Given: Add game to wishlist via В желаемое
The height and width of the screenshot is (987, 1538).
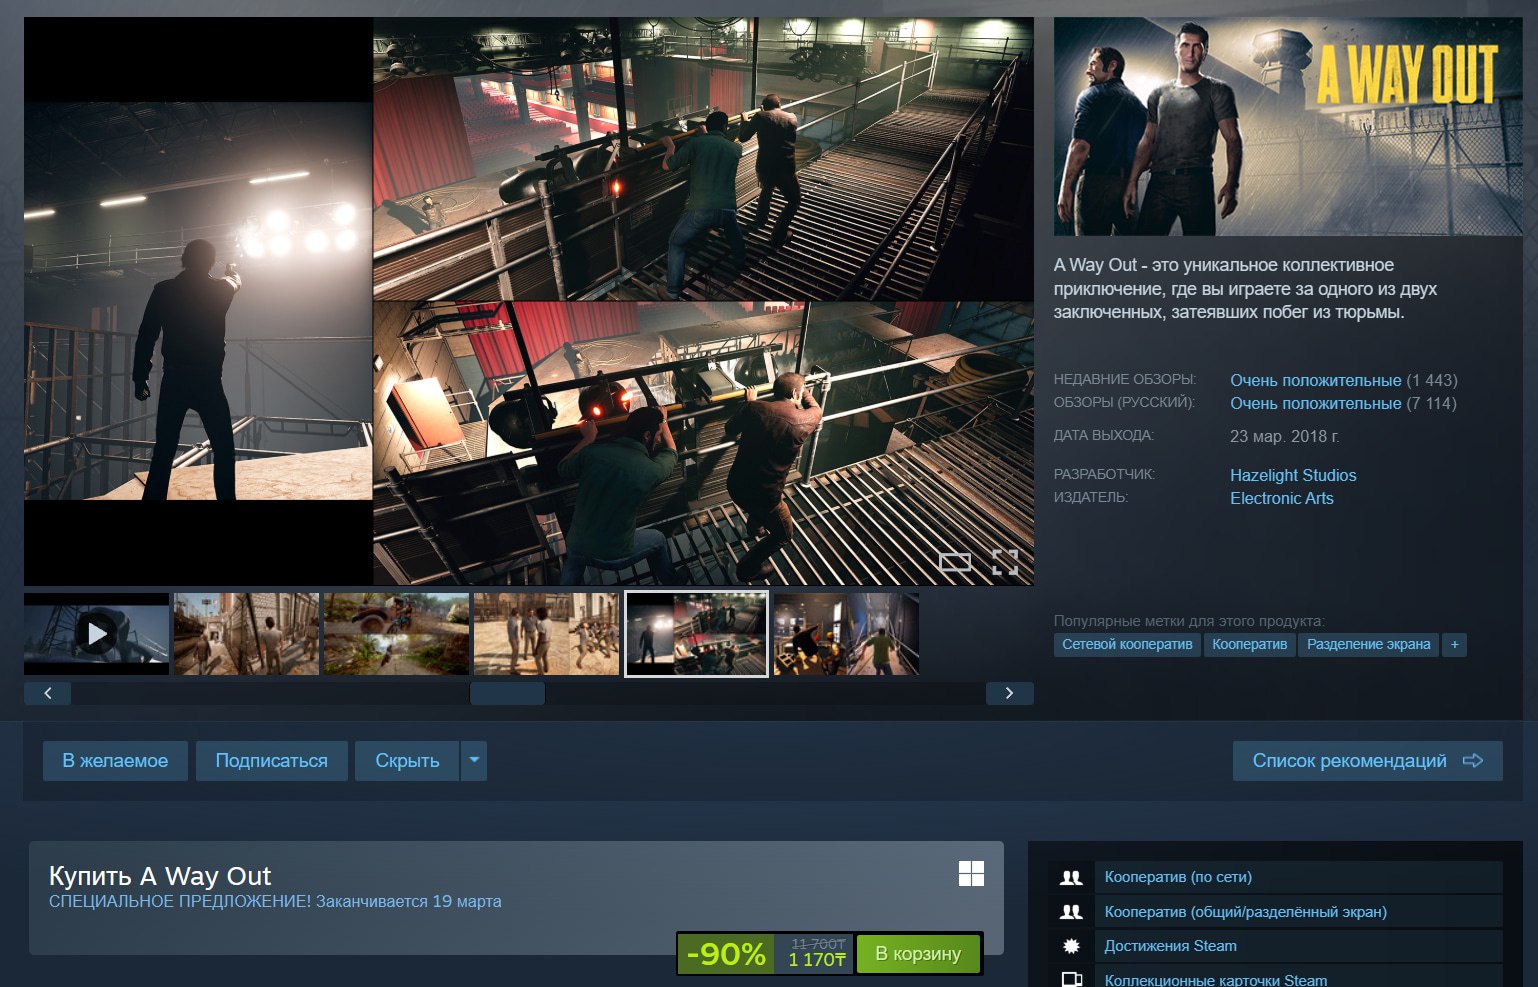Looking at the screenshot, I should click(x=115, y=761).
